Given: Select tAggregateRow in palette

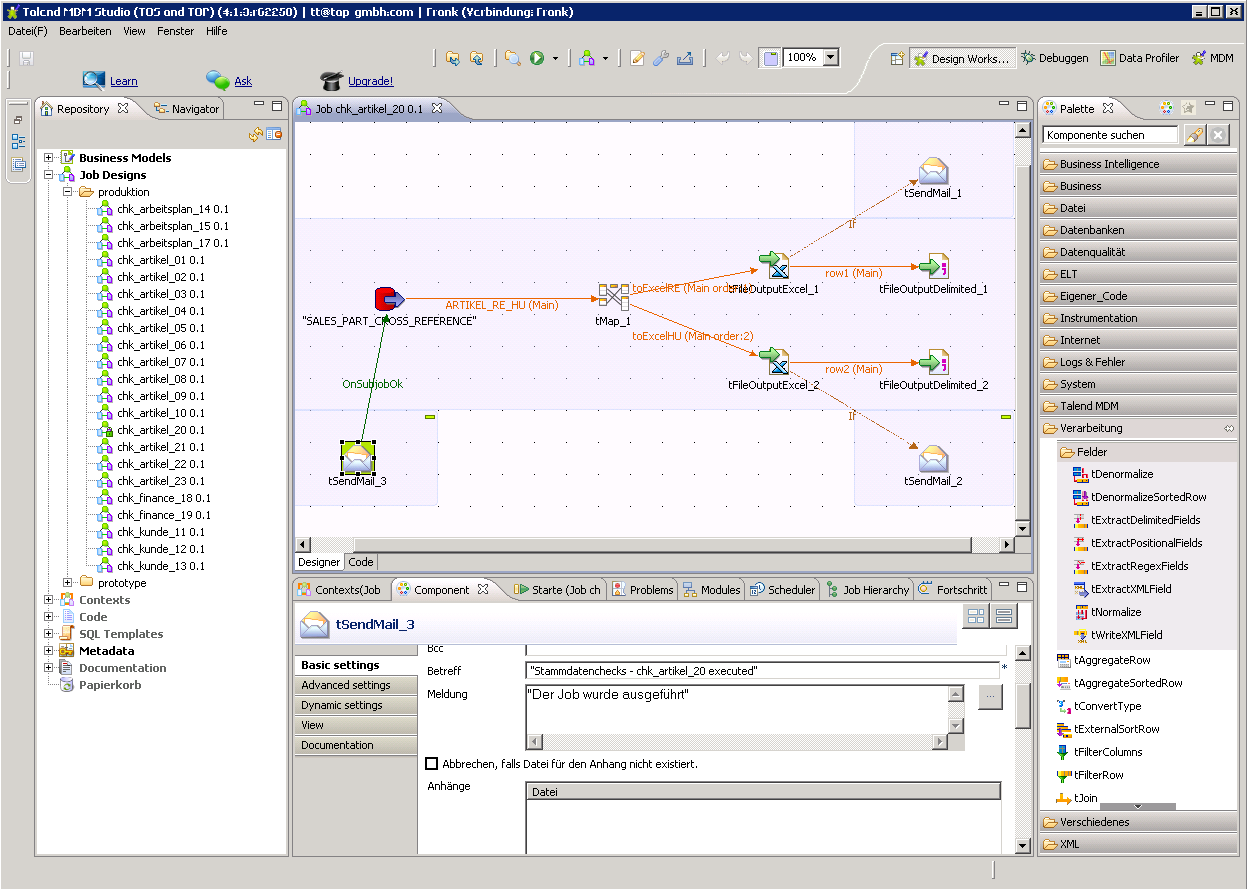Looking at the screenshot, I should 1104,660.
